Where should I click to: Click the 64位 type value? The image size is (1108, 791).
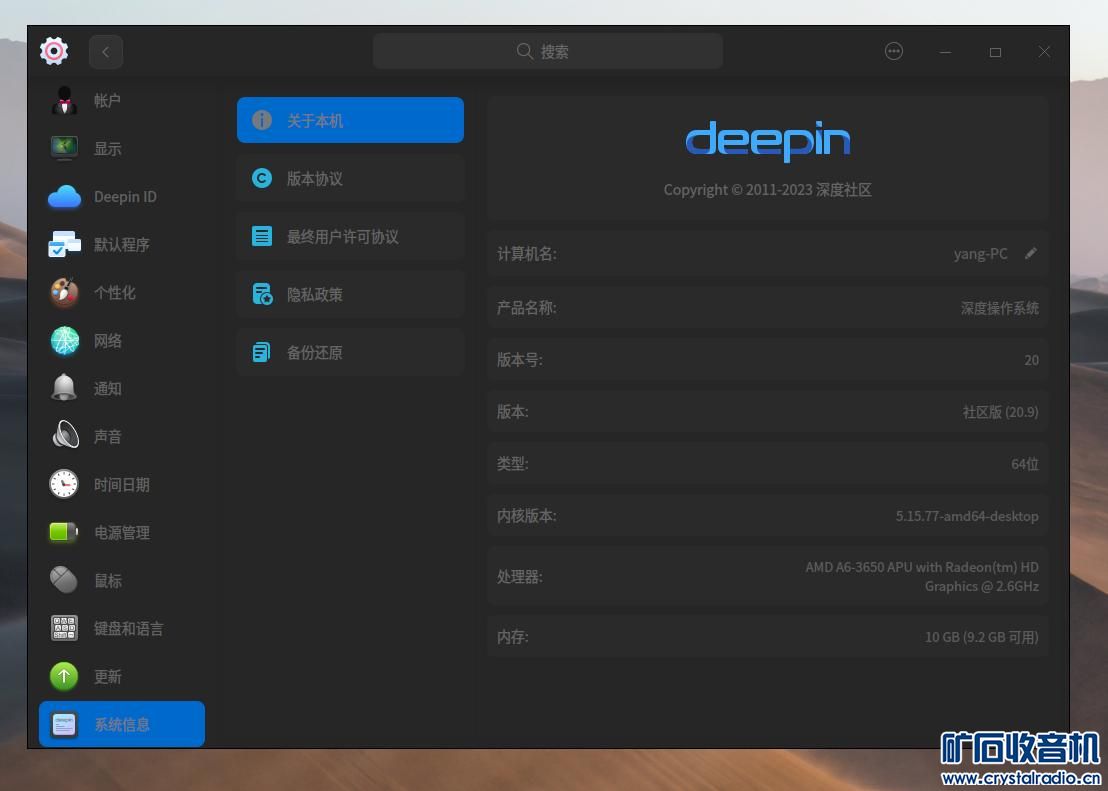click(x=1025, y=464)
